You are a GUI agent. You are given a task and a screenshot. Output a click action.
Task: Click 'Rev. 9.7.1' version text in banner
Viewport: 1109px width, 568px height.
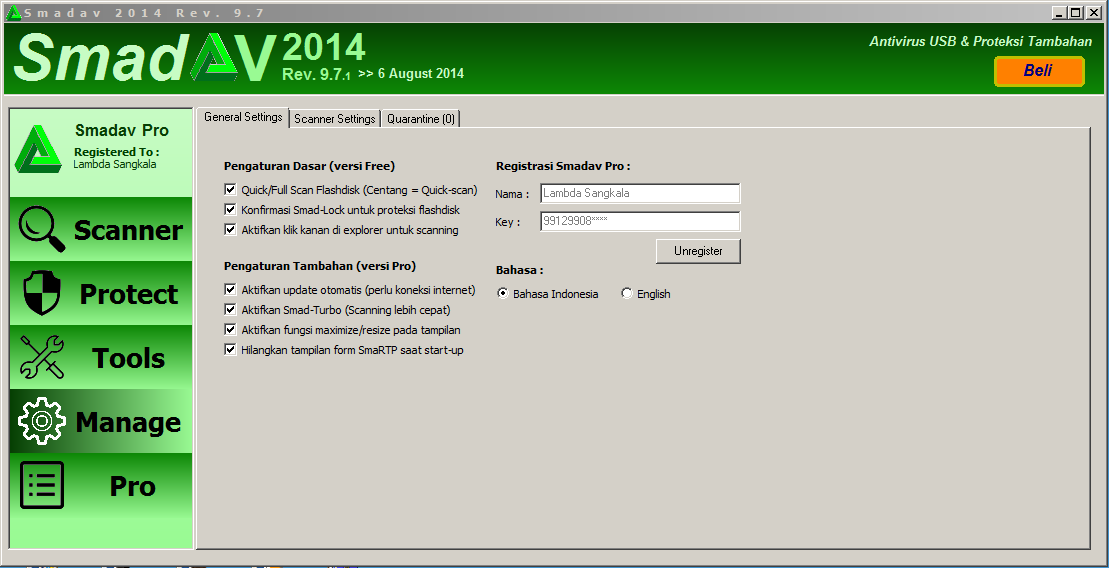pos(316,74)
